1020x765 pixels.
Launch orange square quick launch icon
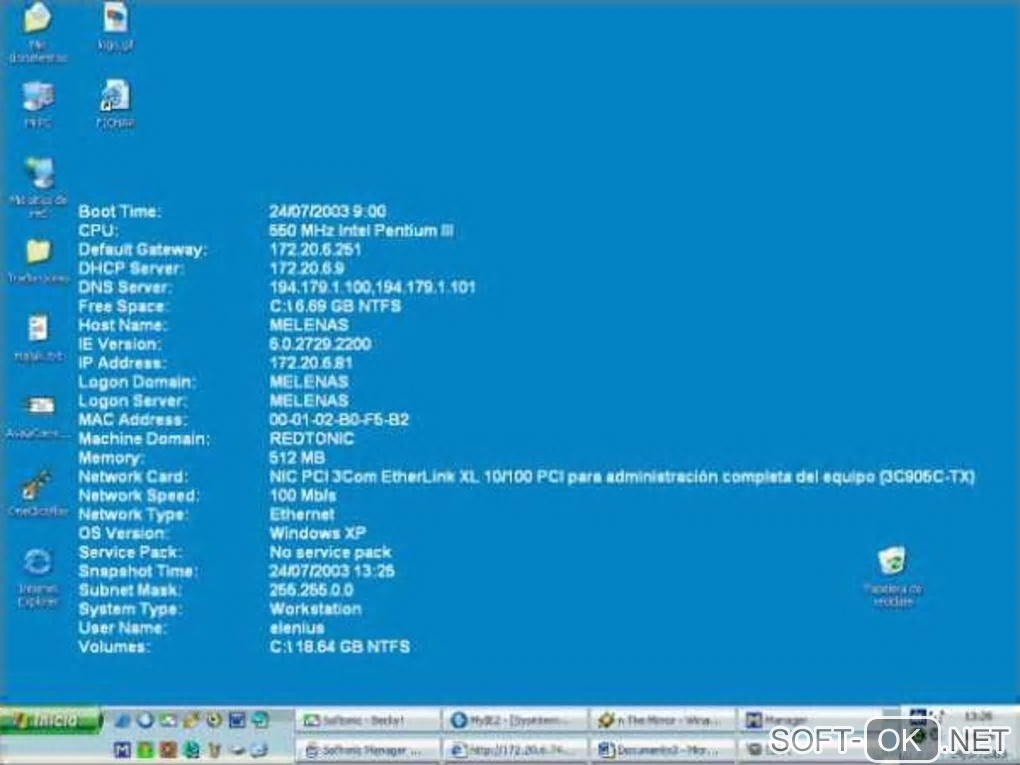(168, 750)
